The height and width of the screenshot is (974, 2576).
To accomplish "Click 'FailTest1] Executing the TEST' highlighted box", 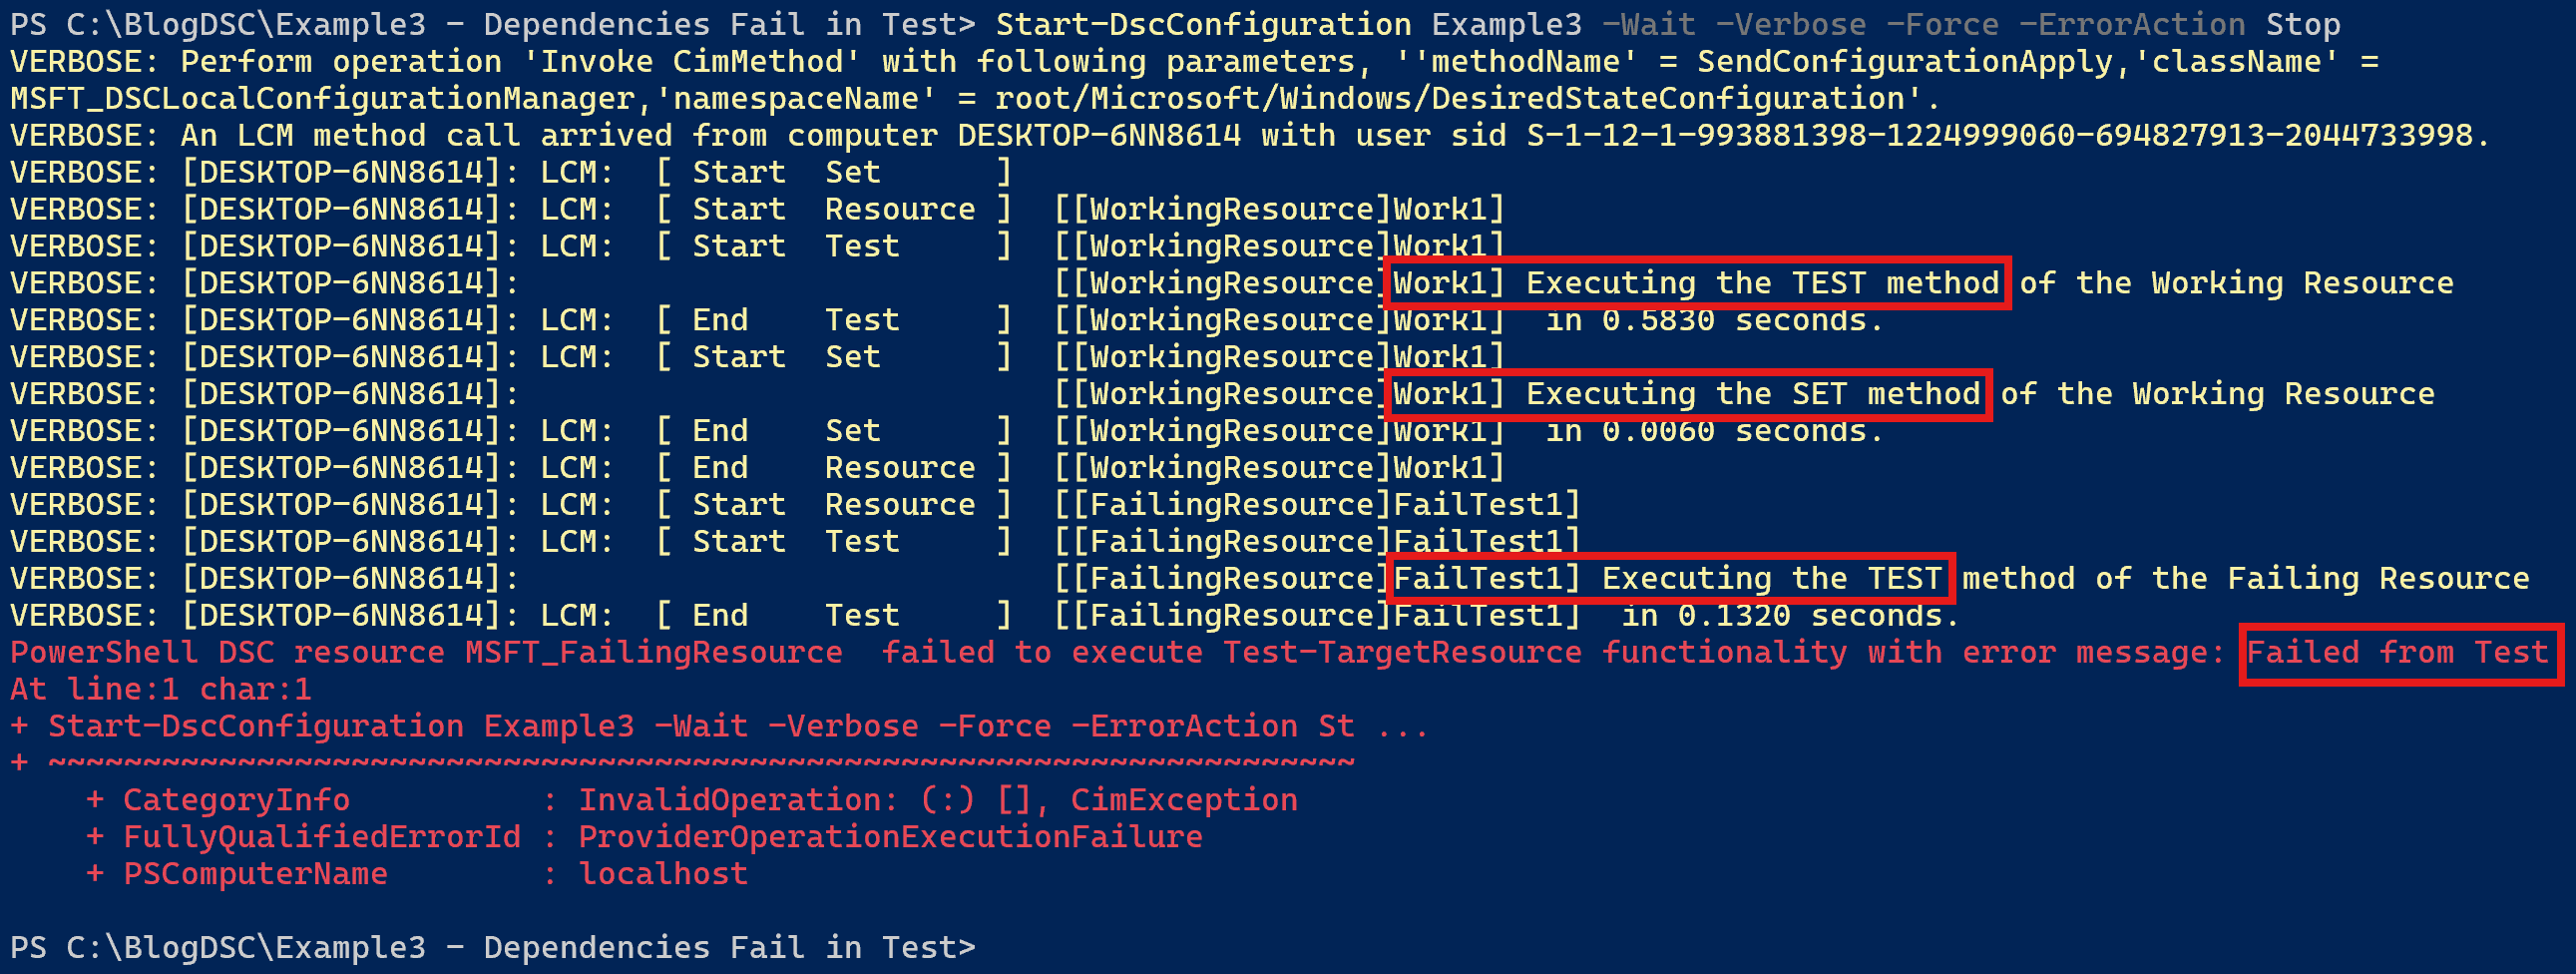I will [x=1669, y=578].
